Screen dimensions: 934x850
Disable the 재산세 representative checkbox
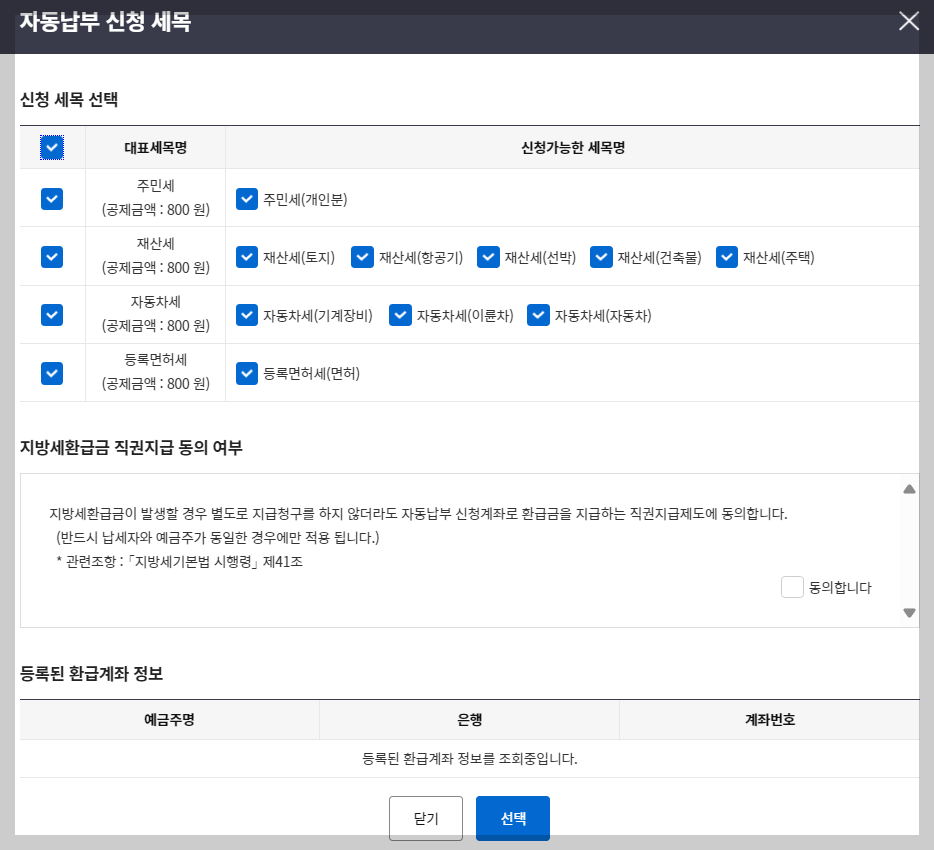51,256
